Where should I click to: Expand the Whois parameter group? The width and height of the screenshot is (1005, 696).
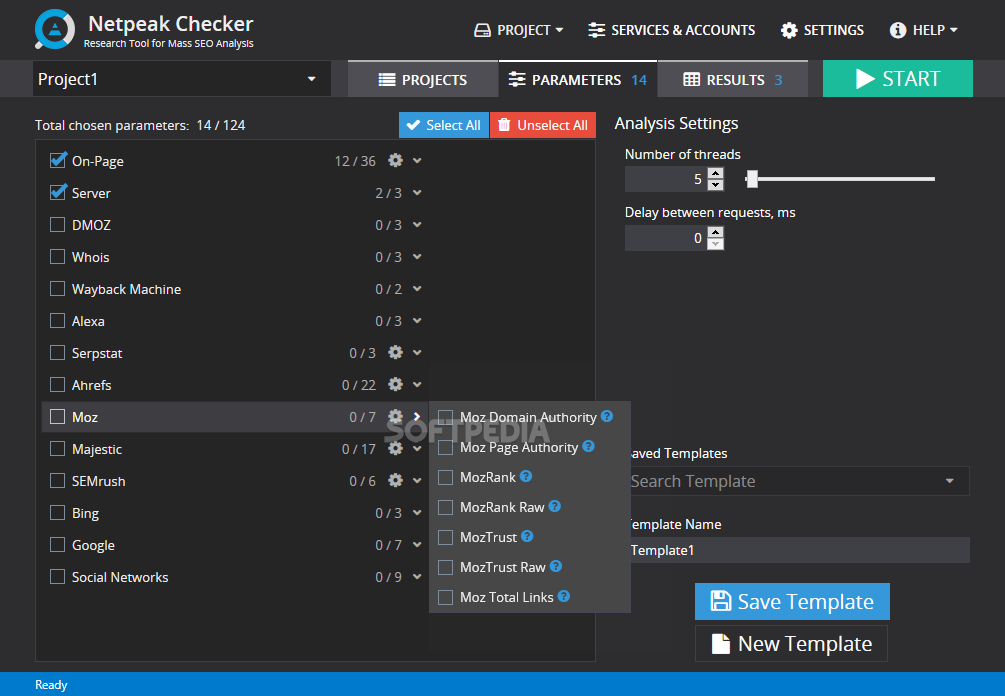417,256
